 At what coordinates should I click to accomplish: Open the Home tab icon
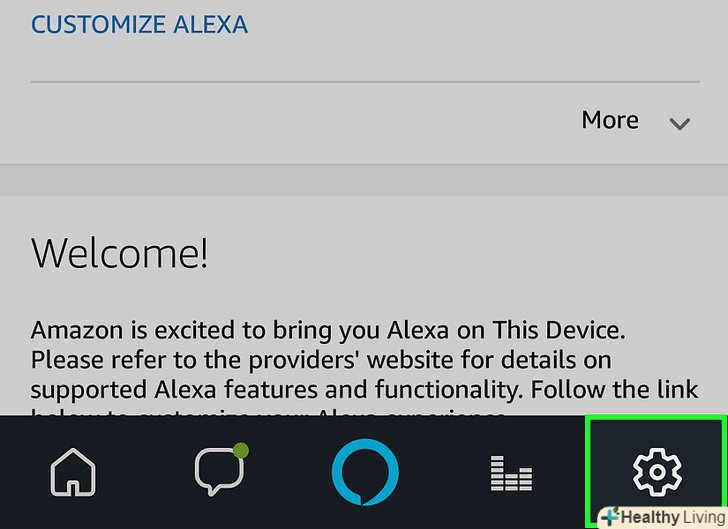74,472
